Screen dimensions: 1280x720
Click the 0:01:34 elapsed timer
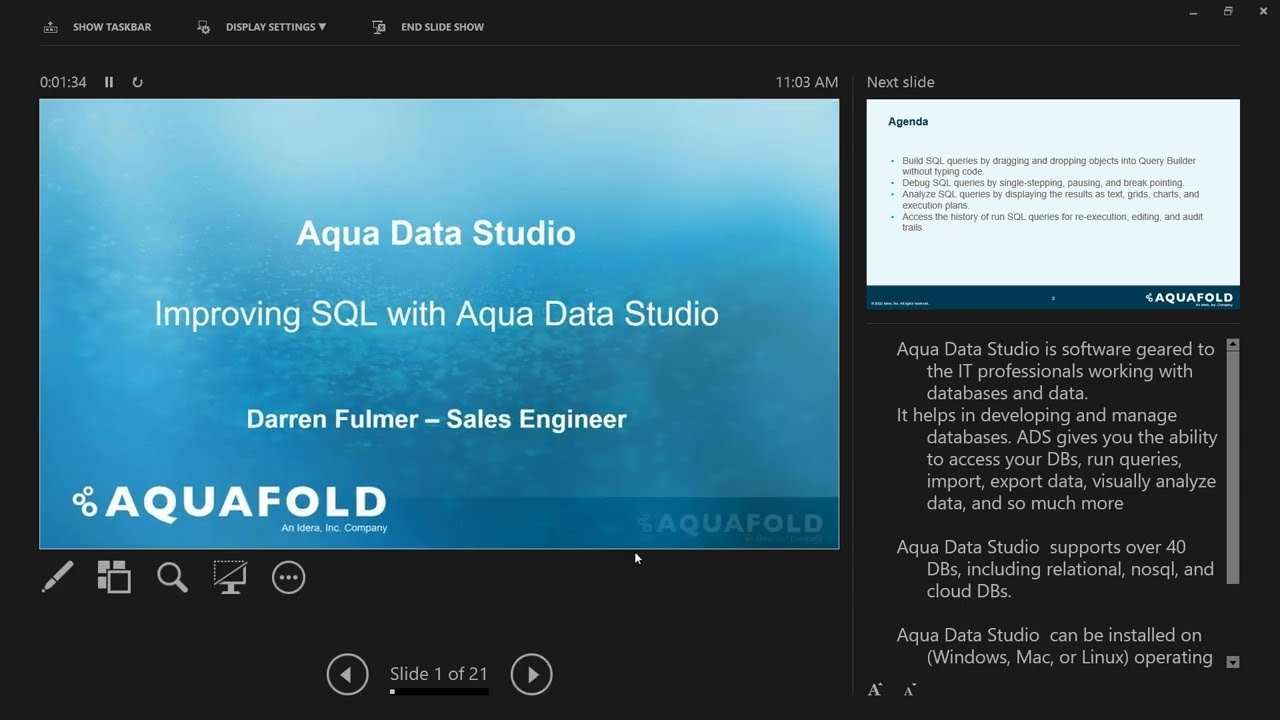(x=63, y=82)
